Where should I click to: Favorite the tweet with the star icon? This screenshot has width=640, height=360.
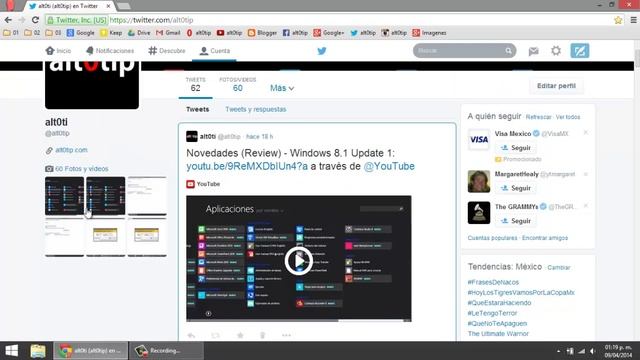pos(240,336)
